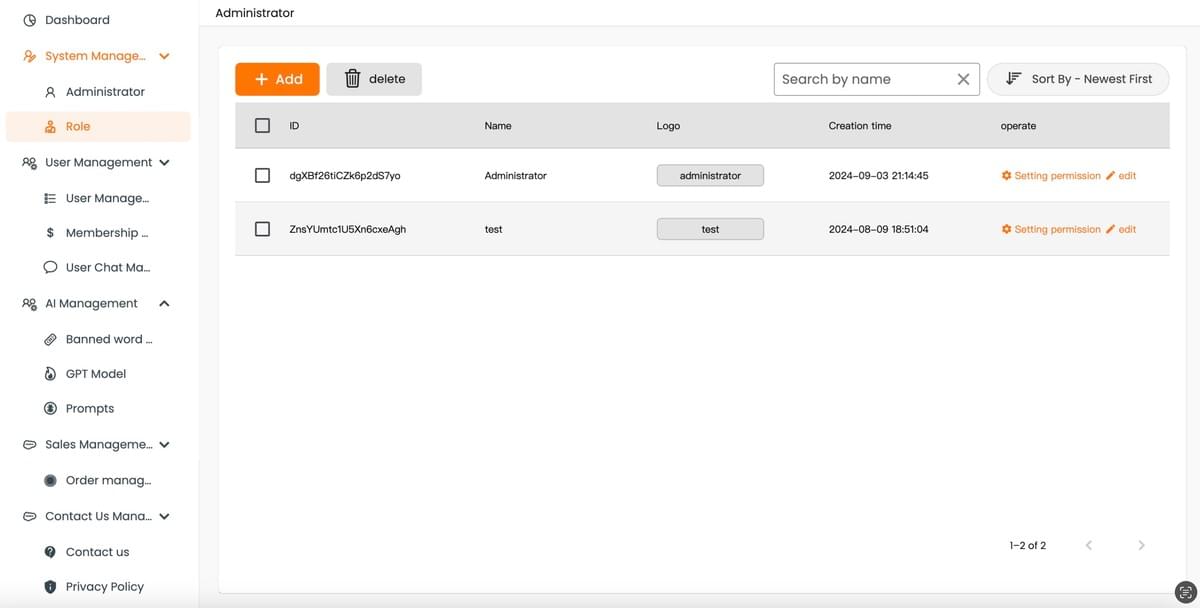Tick the checkbox for test role
This screenshot has height=608, width=1200.
tap(262, 229)
